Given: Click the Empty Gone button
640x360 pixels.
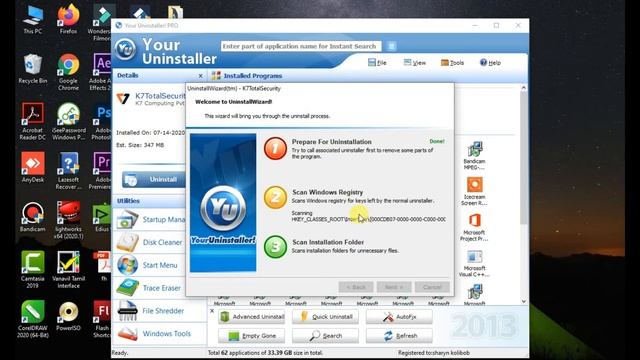Looking at the screenshot, I should [252, 336].
